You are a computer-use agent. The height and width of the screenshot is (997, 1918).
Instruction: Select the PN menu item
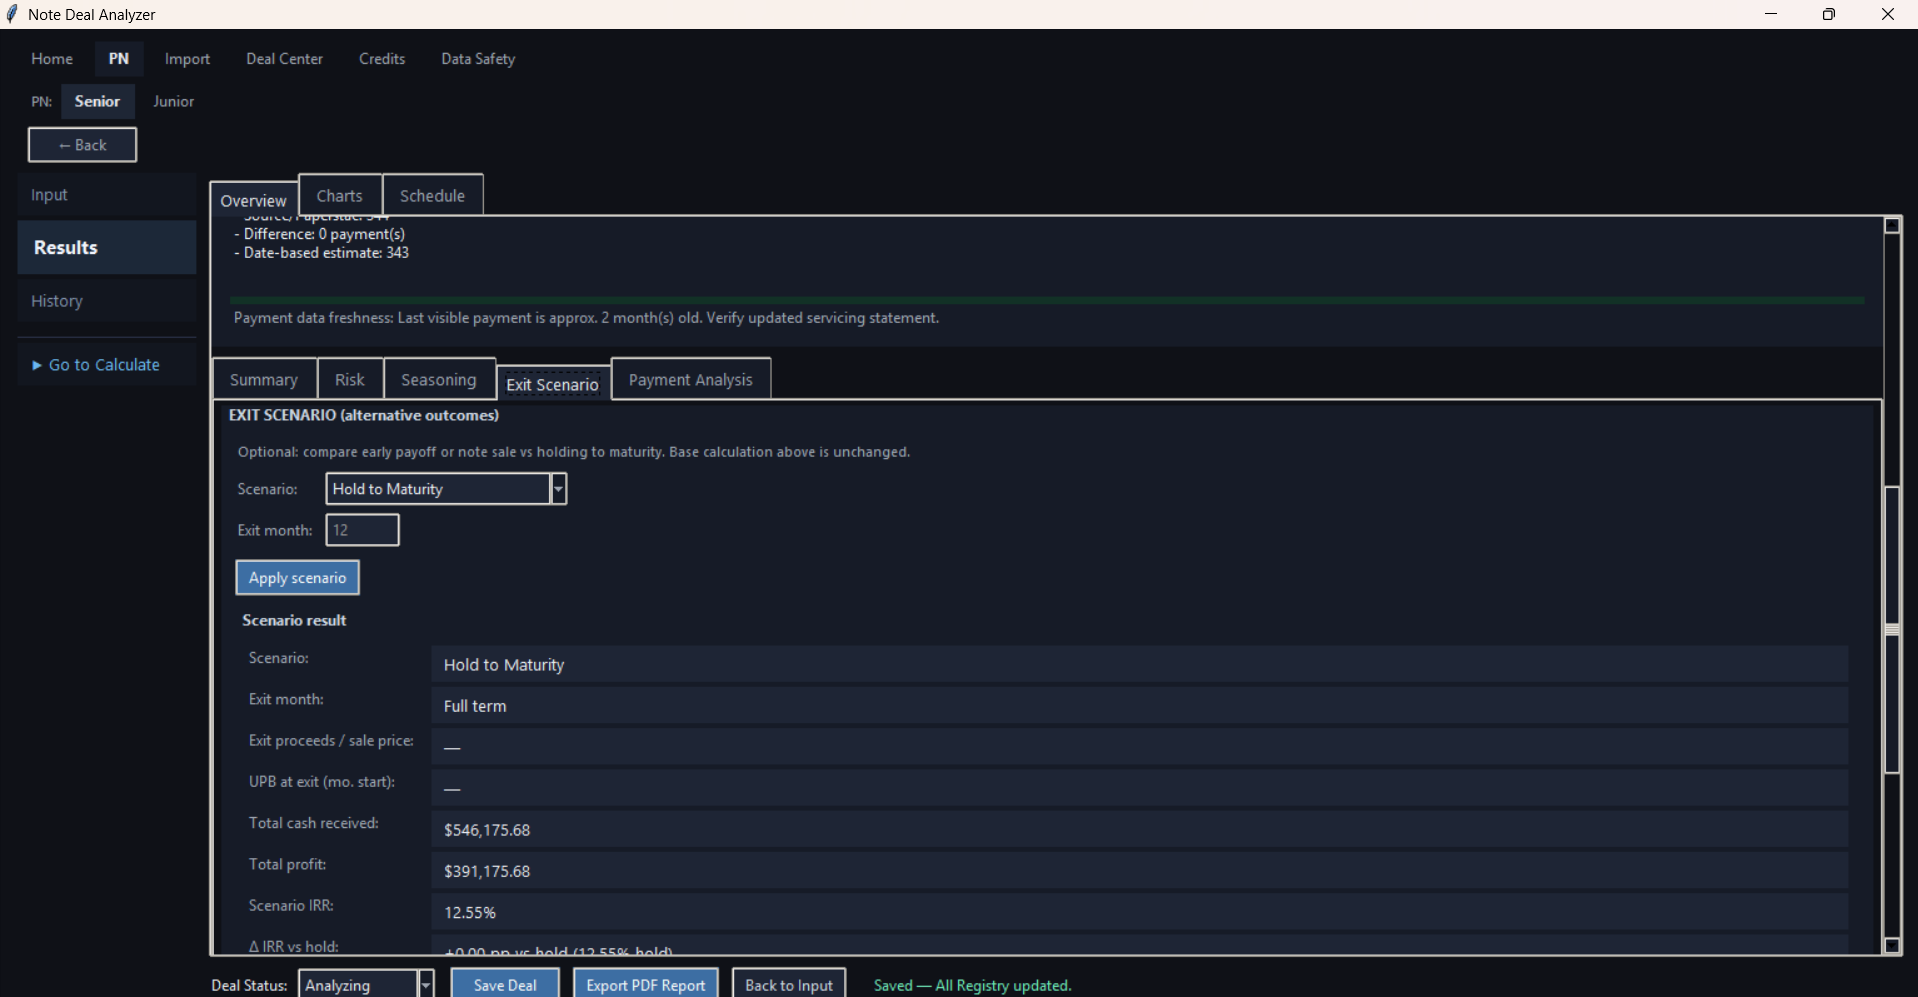(119, 59)
